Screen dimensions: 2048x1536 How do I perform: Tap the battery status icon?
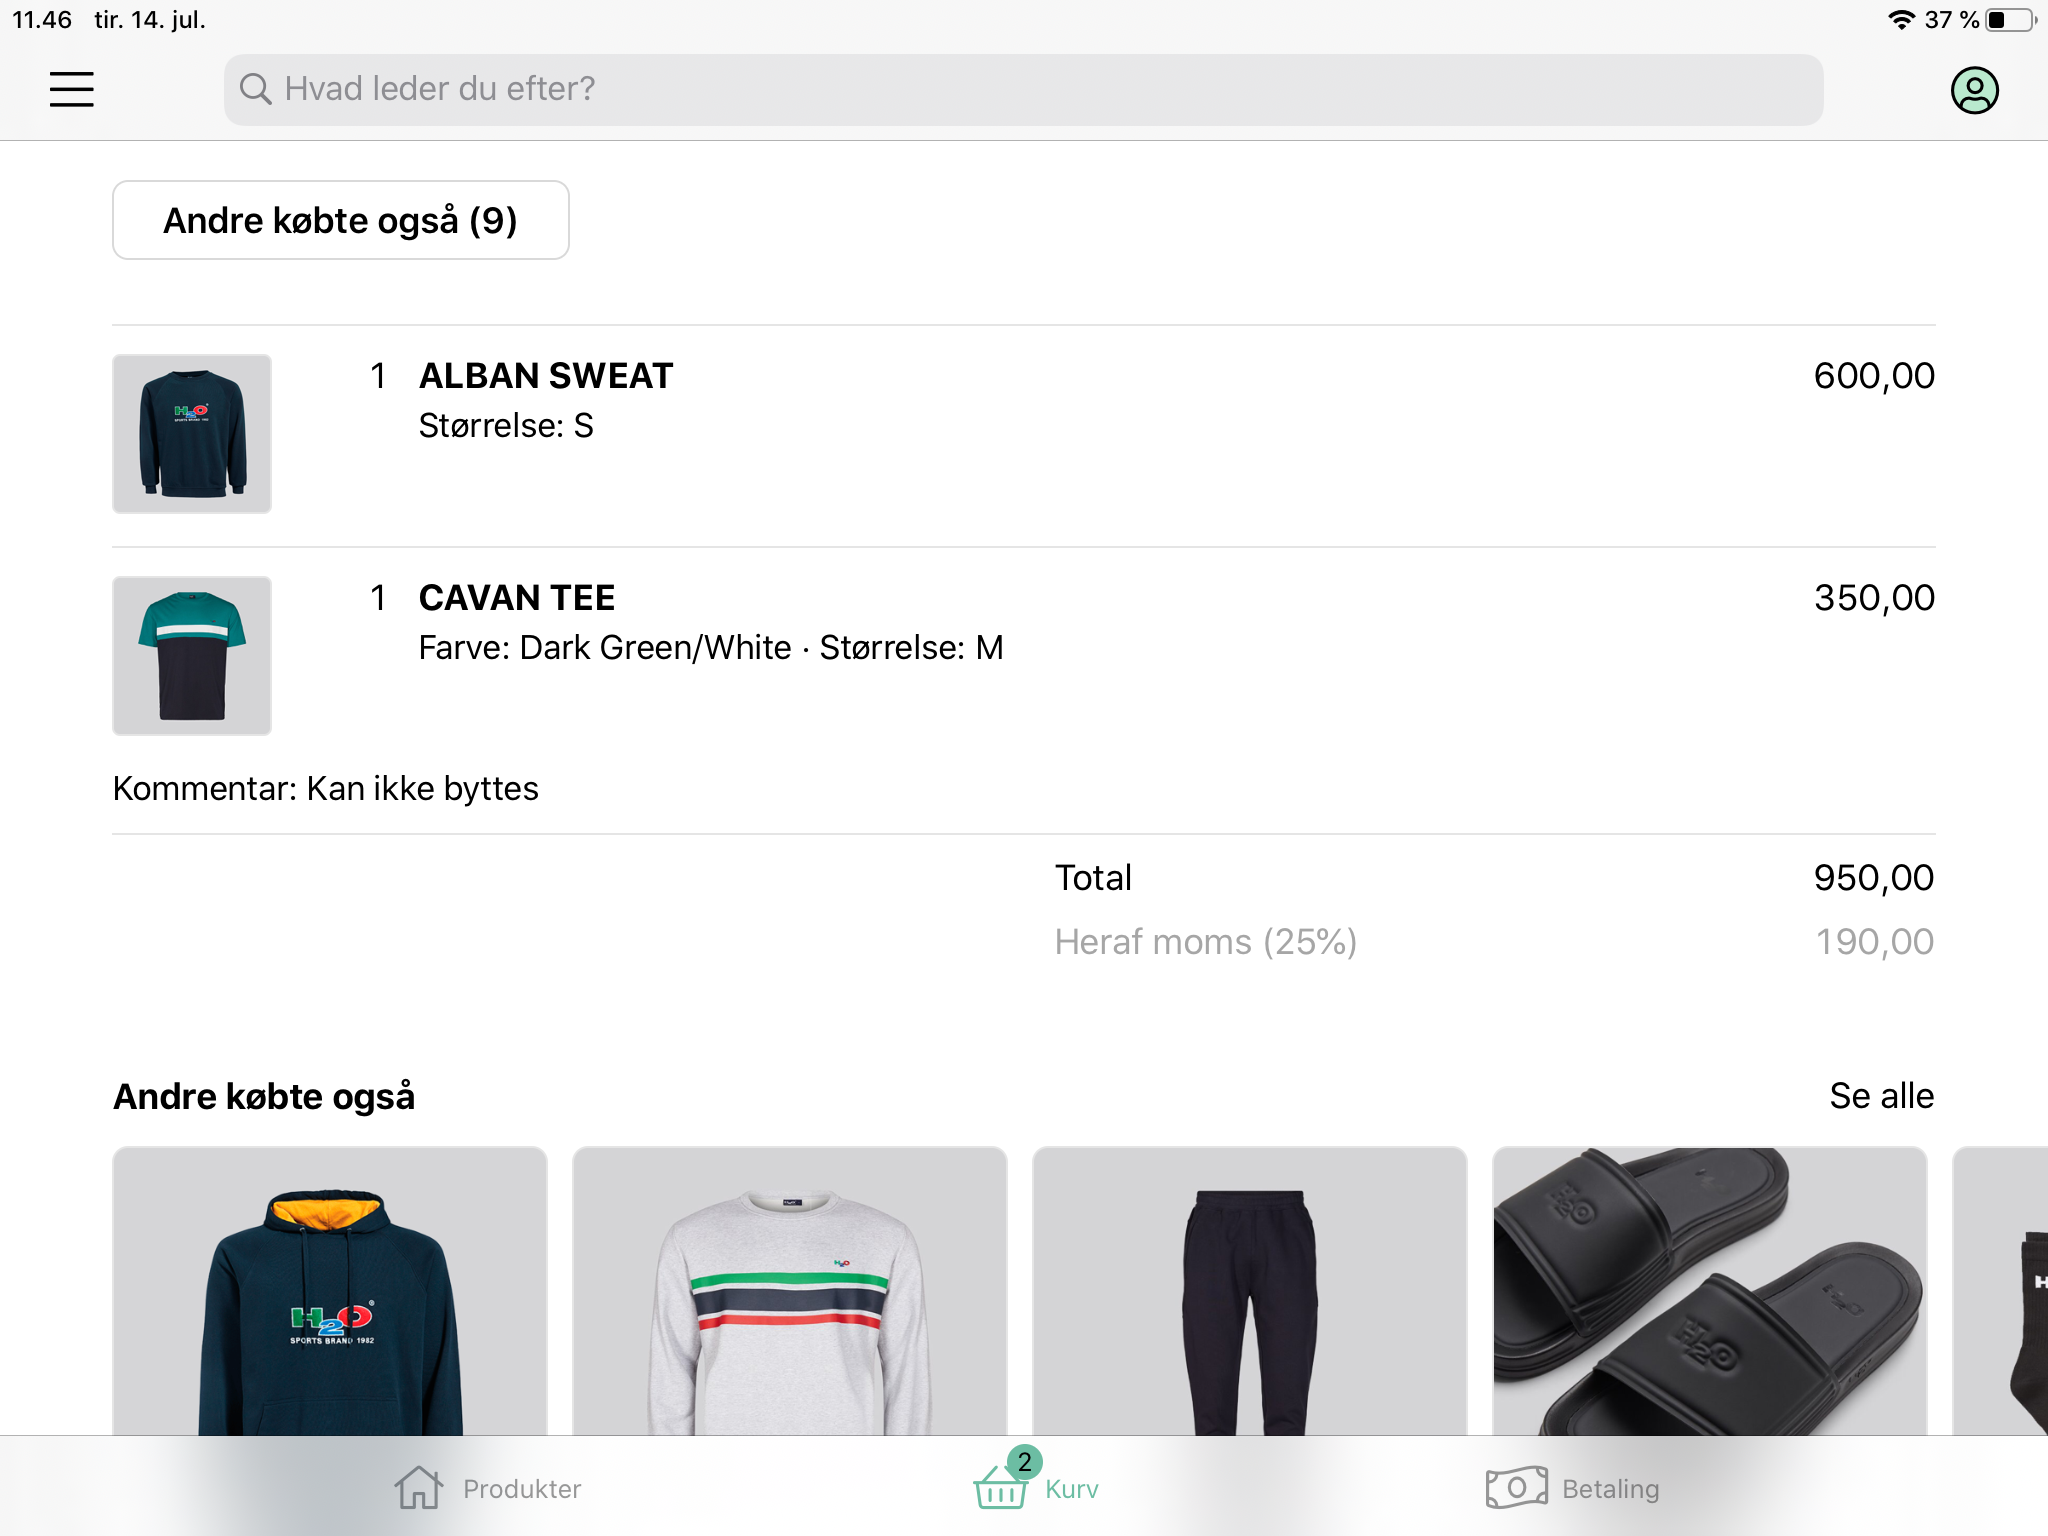click(2010, 20)
